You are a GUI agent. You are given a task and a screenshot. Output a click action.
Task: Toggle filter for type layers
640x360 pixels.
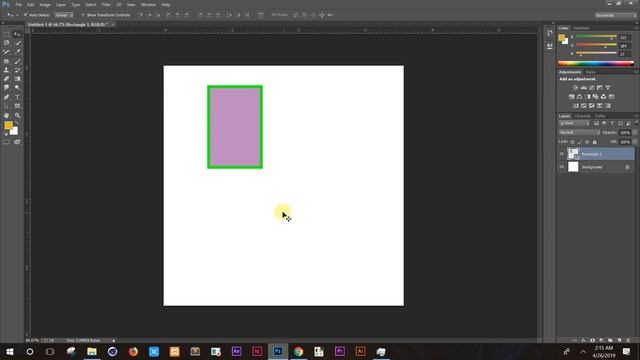tap(612, 123)
